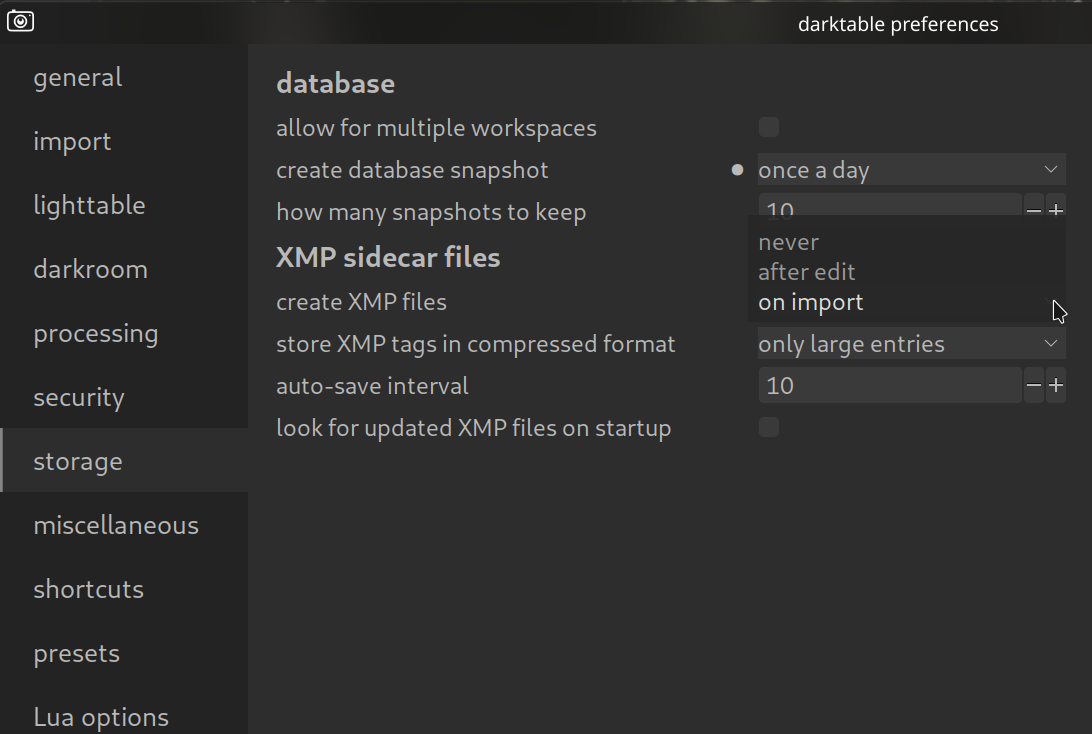
Task: Expand the store XMP tags compression dropdown
Action: [x=910, y=344]
